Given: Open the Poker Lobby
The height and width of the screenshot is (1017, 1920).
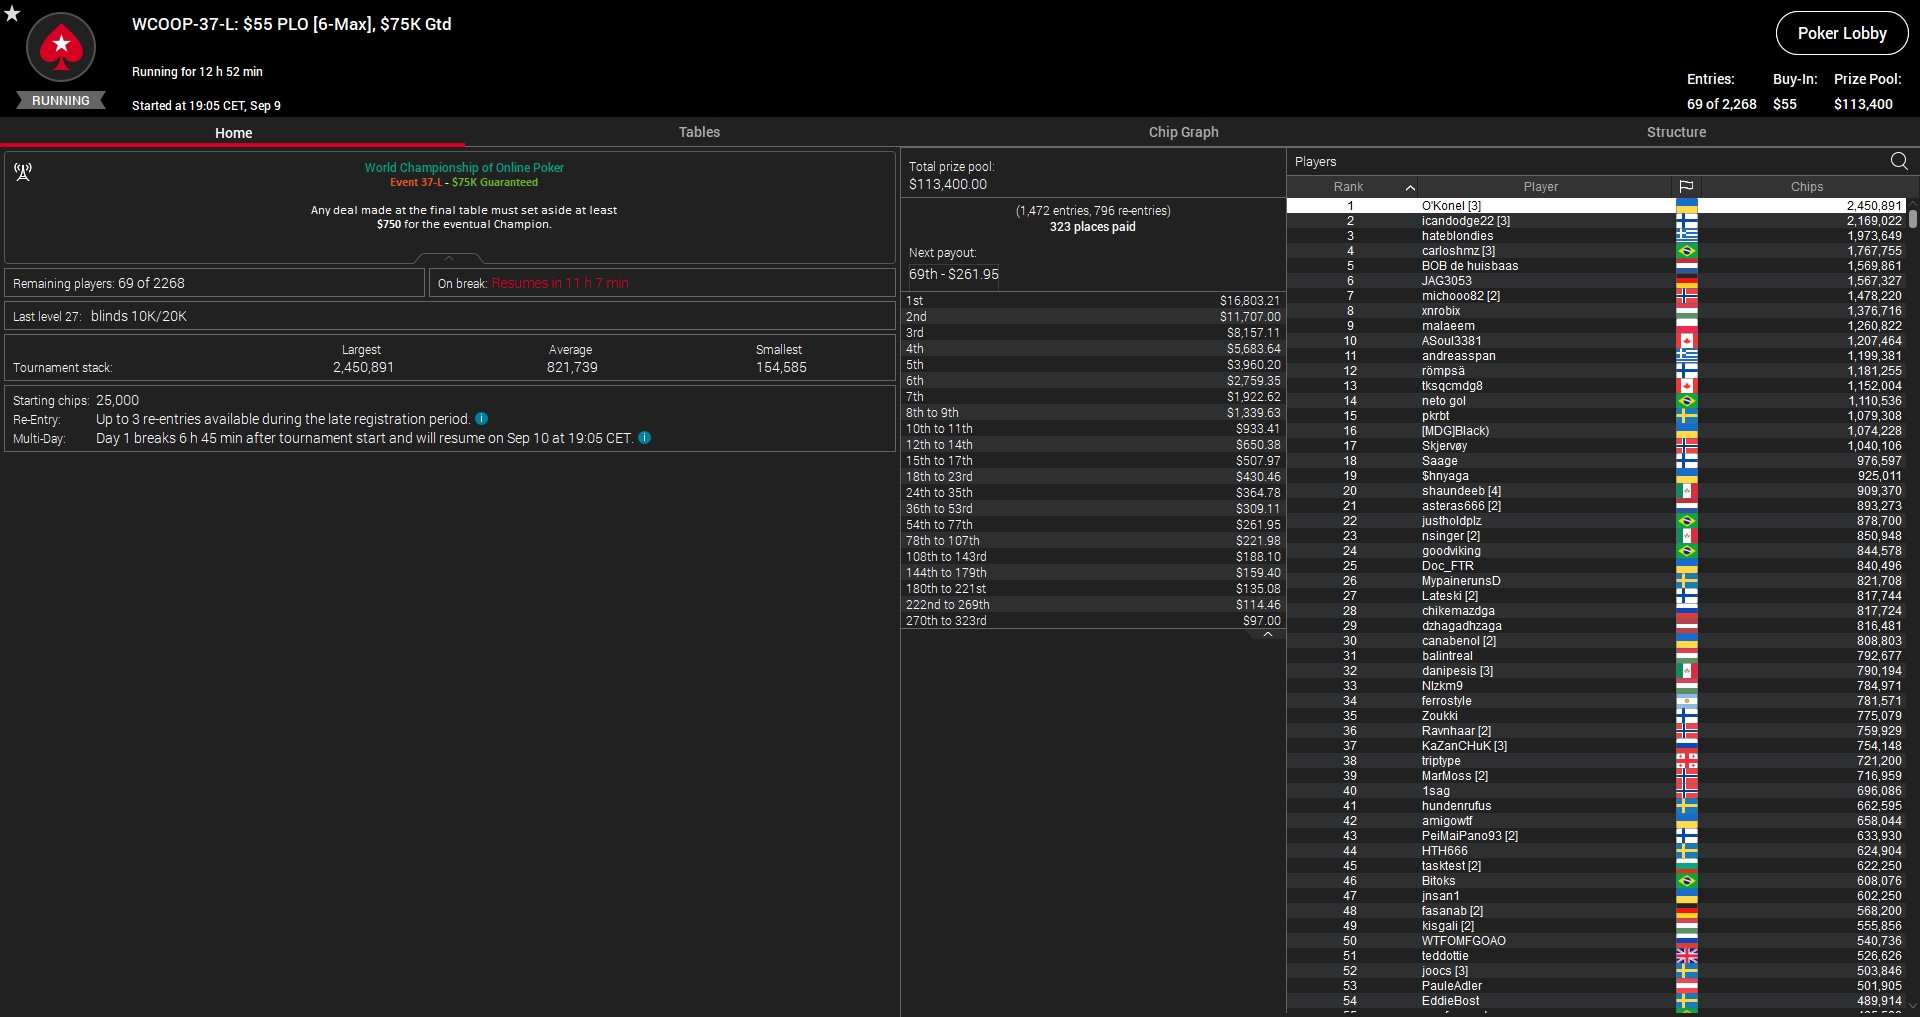Looking at the screenshot, I should tap(1842, 33).
